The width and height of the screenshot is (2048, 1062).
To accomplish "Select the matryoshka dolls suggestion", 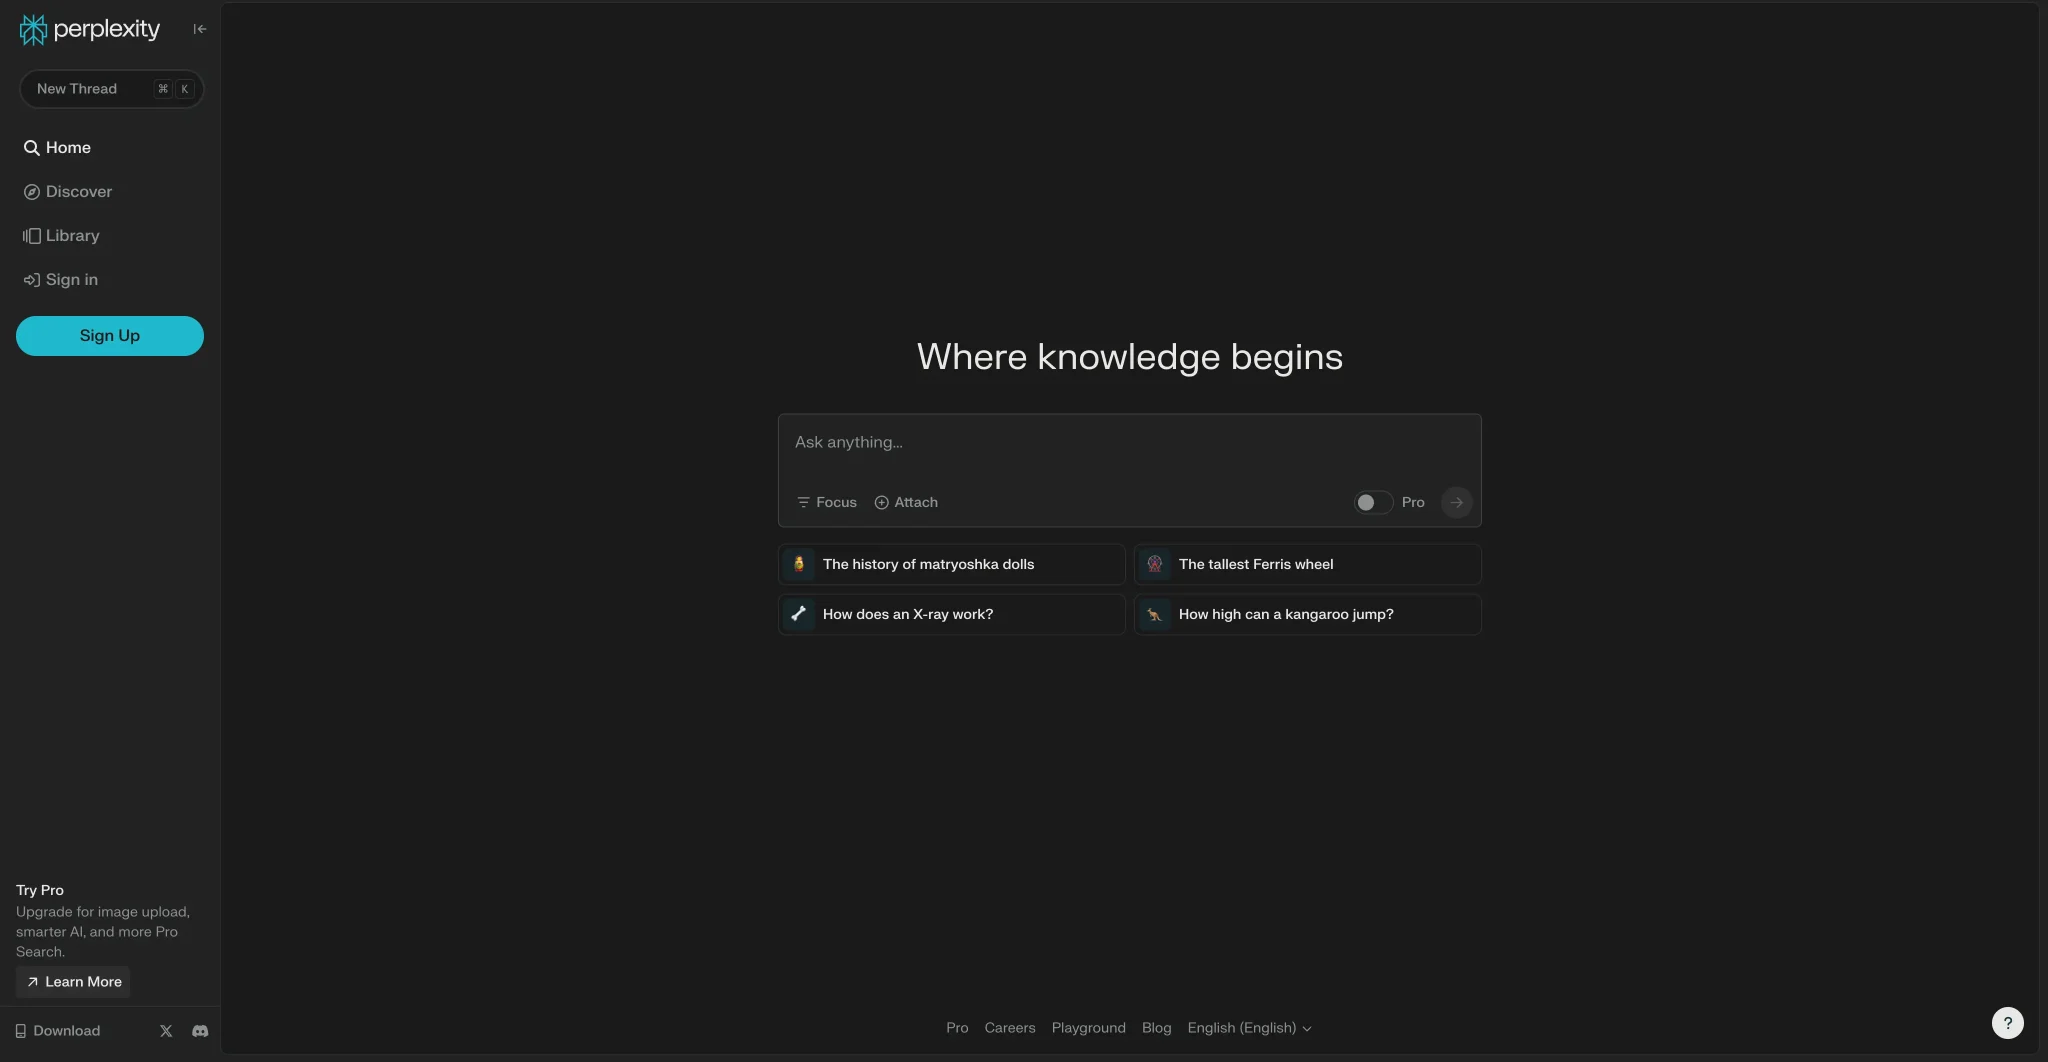I will pos(951,565).
